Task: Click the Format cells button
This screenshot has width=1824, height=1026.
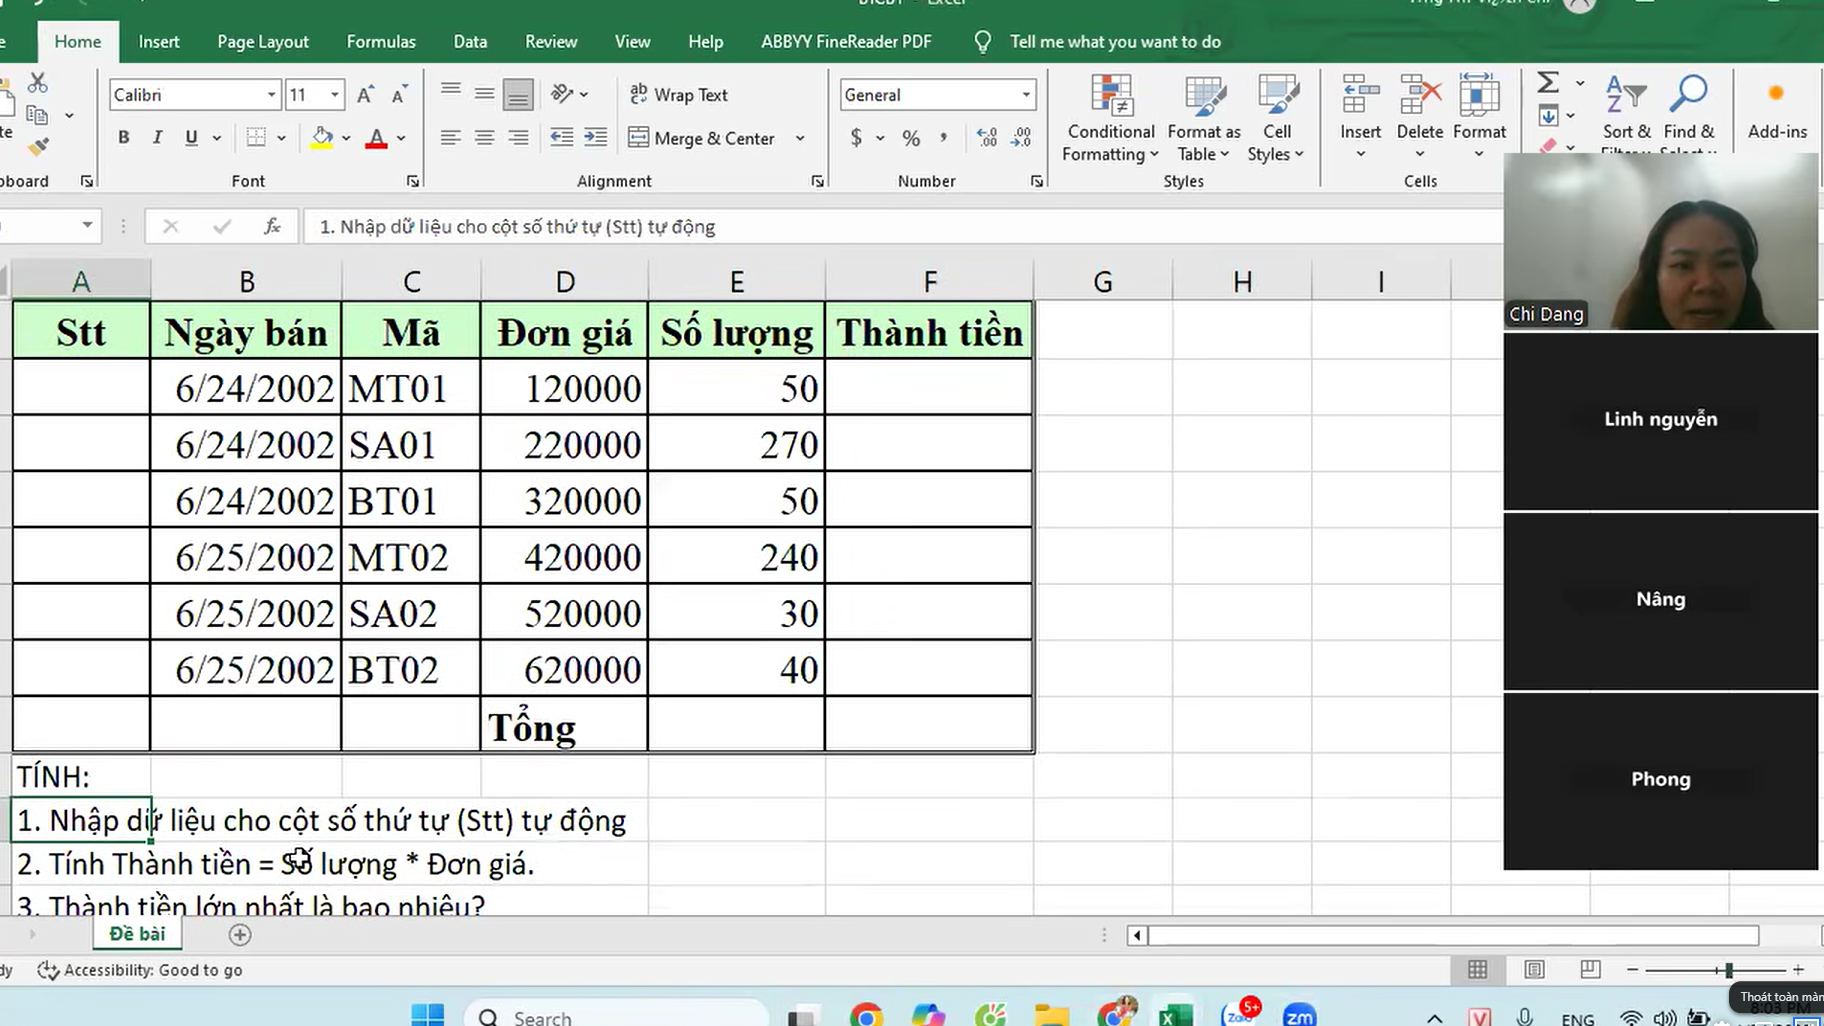Action: [1479, 115]
